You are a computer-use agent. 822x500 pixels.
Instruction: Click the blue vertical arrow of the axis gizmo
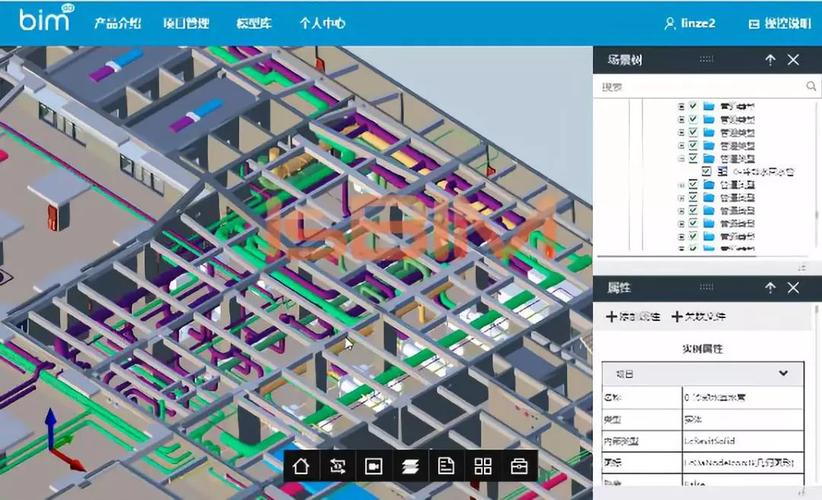50,427
